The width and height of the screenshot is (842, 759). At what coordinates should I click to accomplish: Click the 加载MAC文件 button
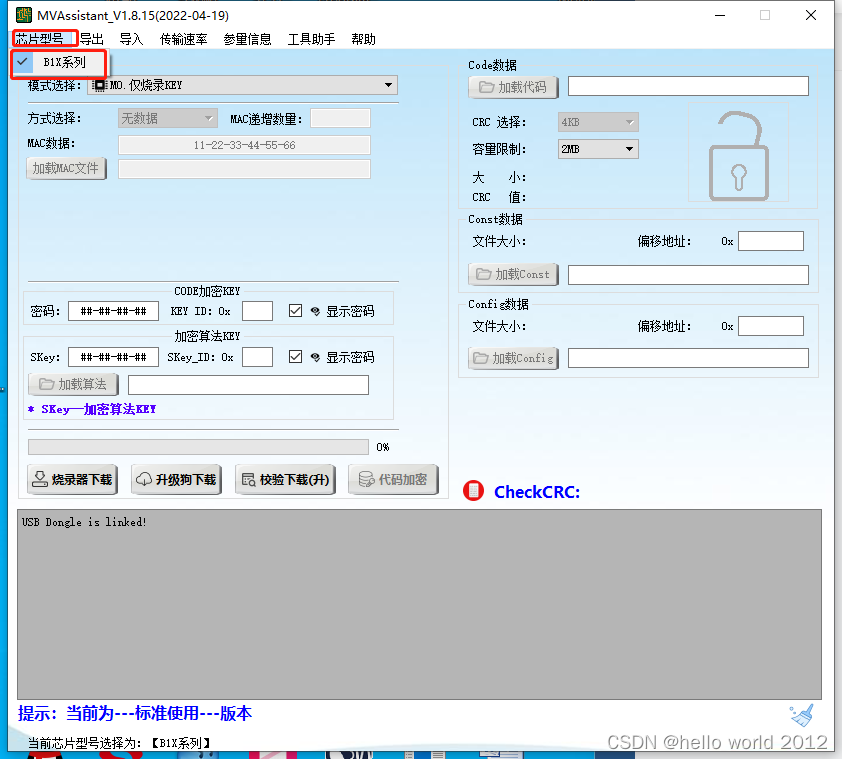[66, 168]
